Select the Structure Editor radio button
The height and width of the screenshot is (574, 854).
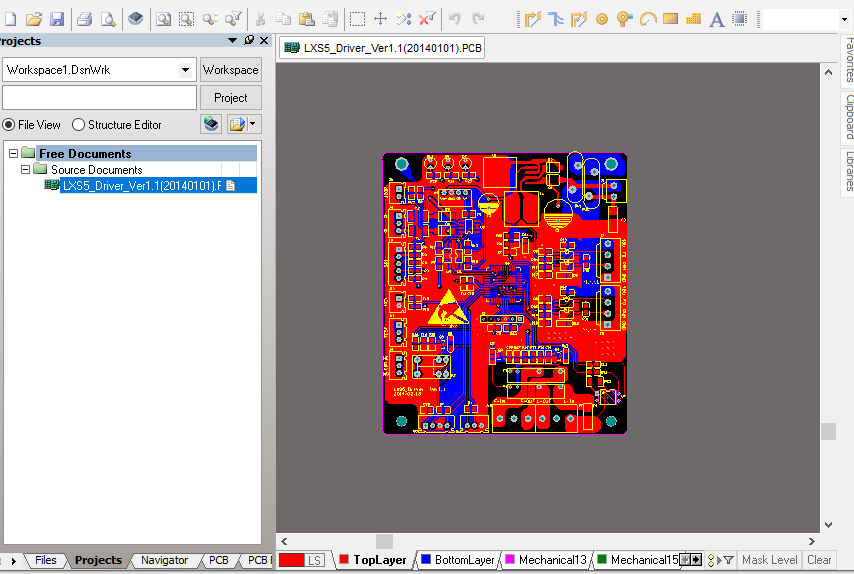(x=79, y=125)
